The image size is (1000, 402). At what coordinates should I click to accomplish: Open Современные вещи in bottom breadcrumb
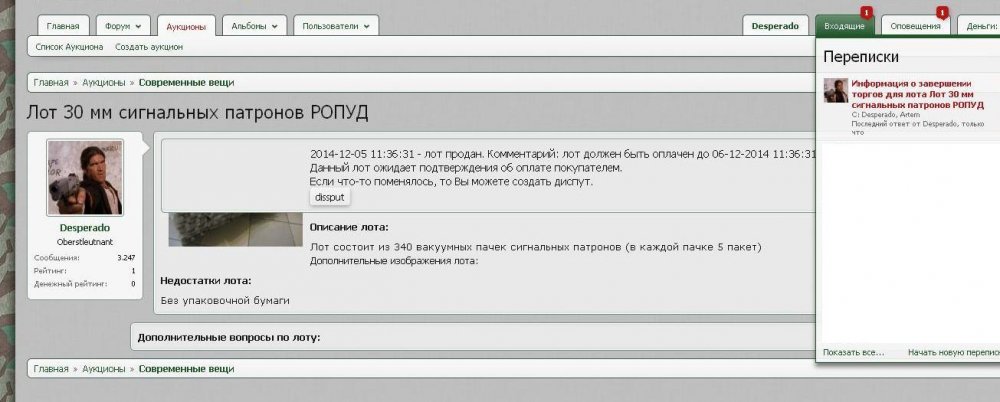tap(186, 369)
